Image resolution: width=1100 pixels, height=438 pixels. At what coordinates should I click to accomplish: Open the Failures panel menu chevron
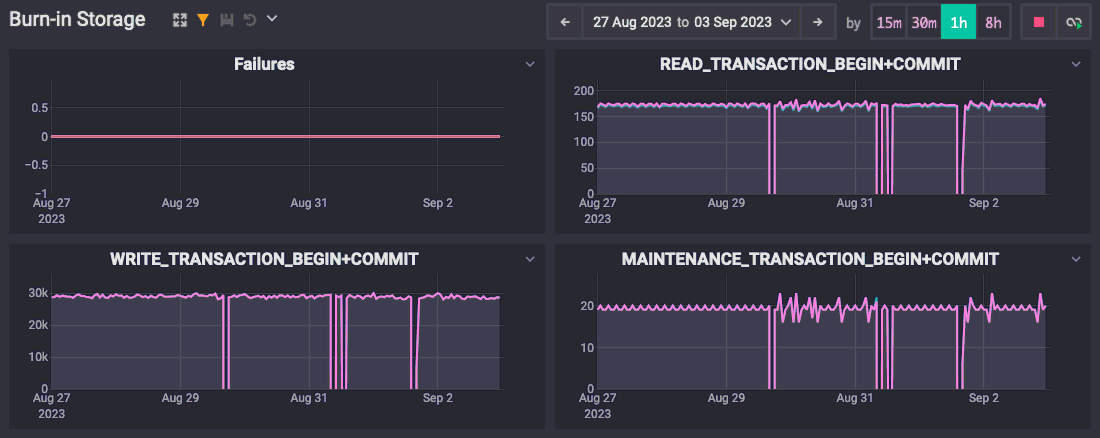click(x=530, y=65)
